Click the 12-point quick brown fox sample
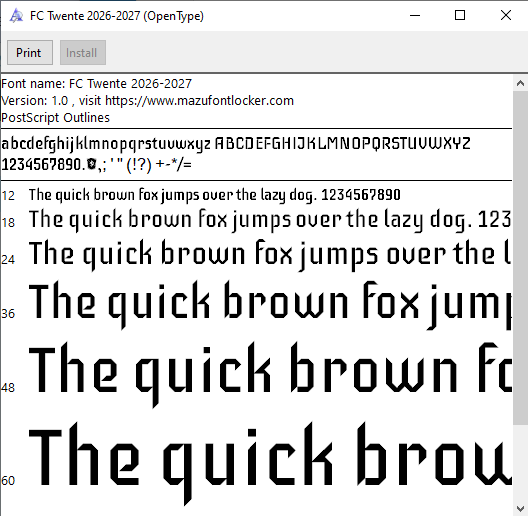This screenshot has width=528, height=516. (x=215, y=195)
